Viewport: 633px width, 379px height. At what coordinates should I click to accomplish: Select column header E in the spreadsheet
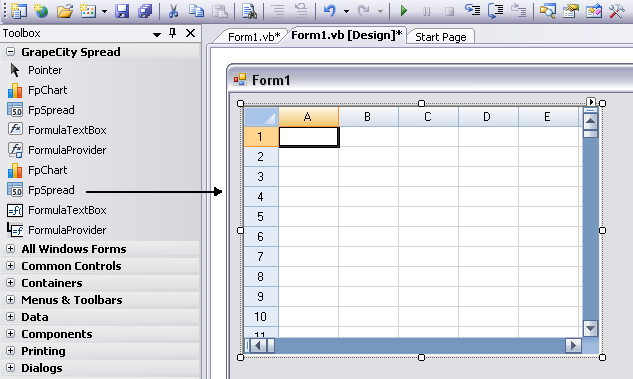[x=548, y=117]
